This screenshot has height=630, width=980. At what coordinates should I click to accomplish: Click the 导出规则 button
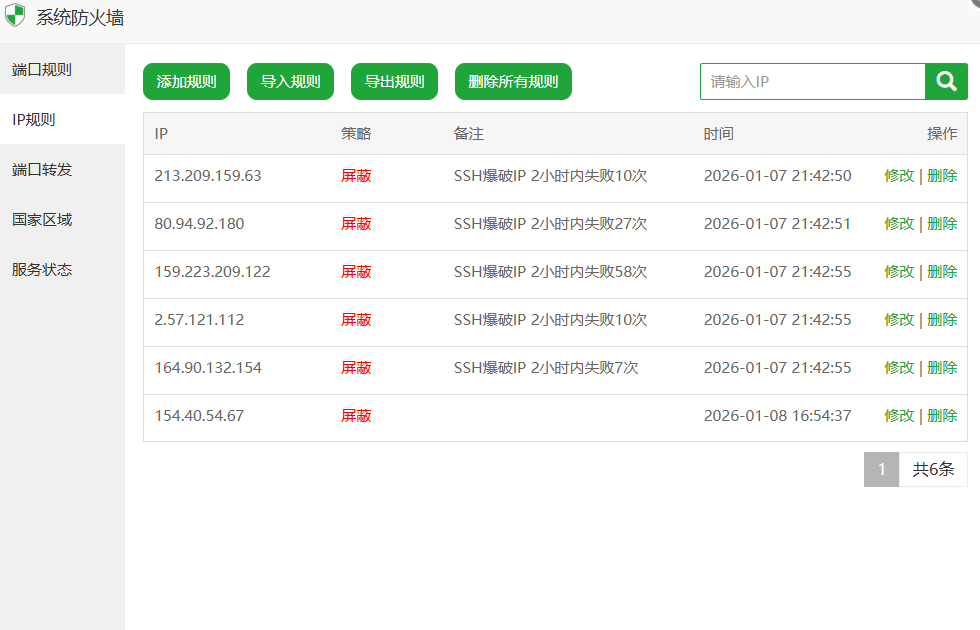point(394,82)
